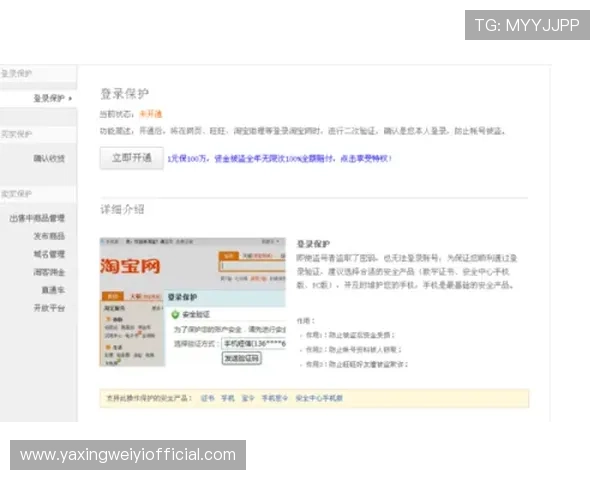Click the 作用2 bullet line
Screen dimensions: 600x480
point(353,349)
